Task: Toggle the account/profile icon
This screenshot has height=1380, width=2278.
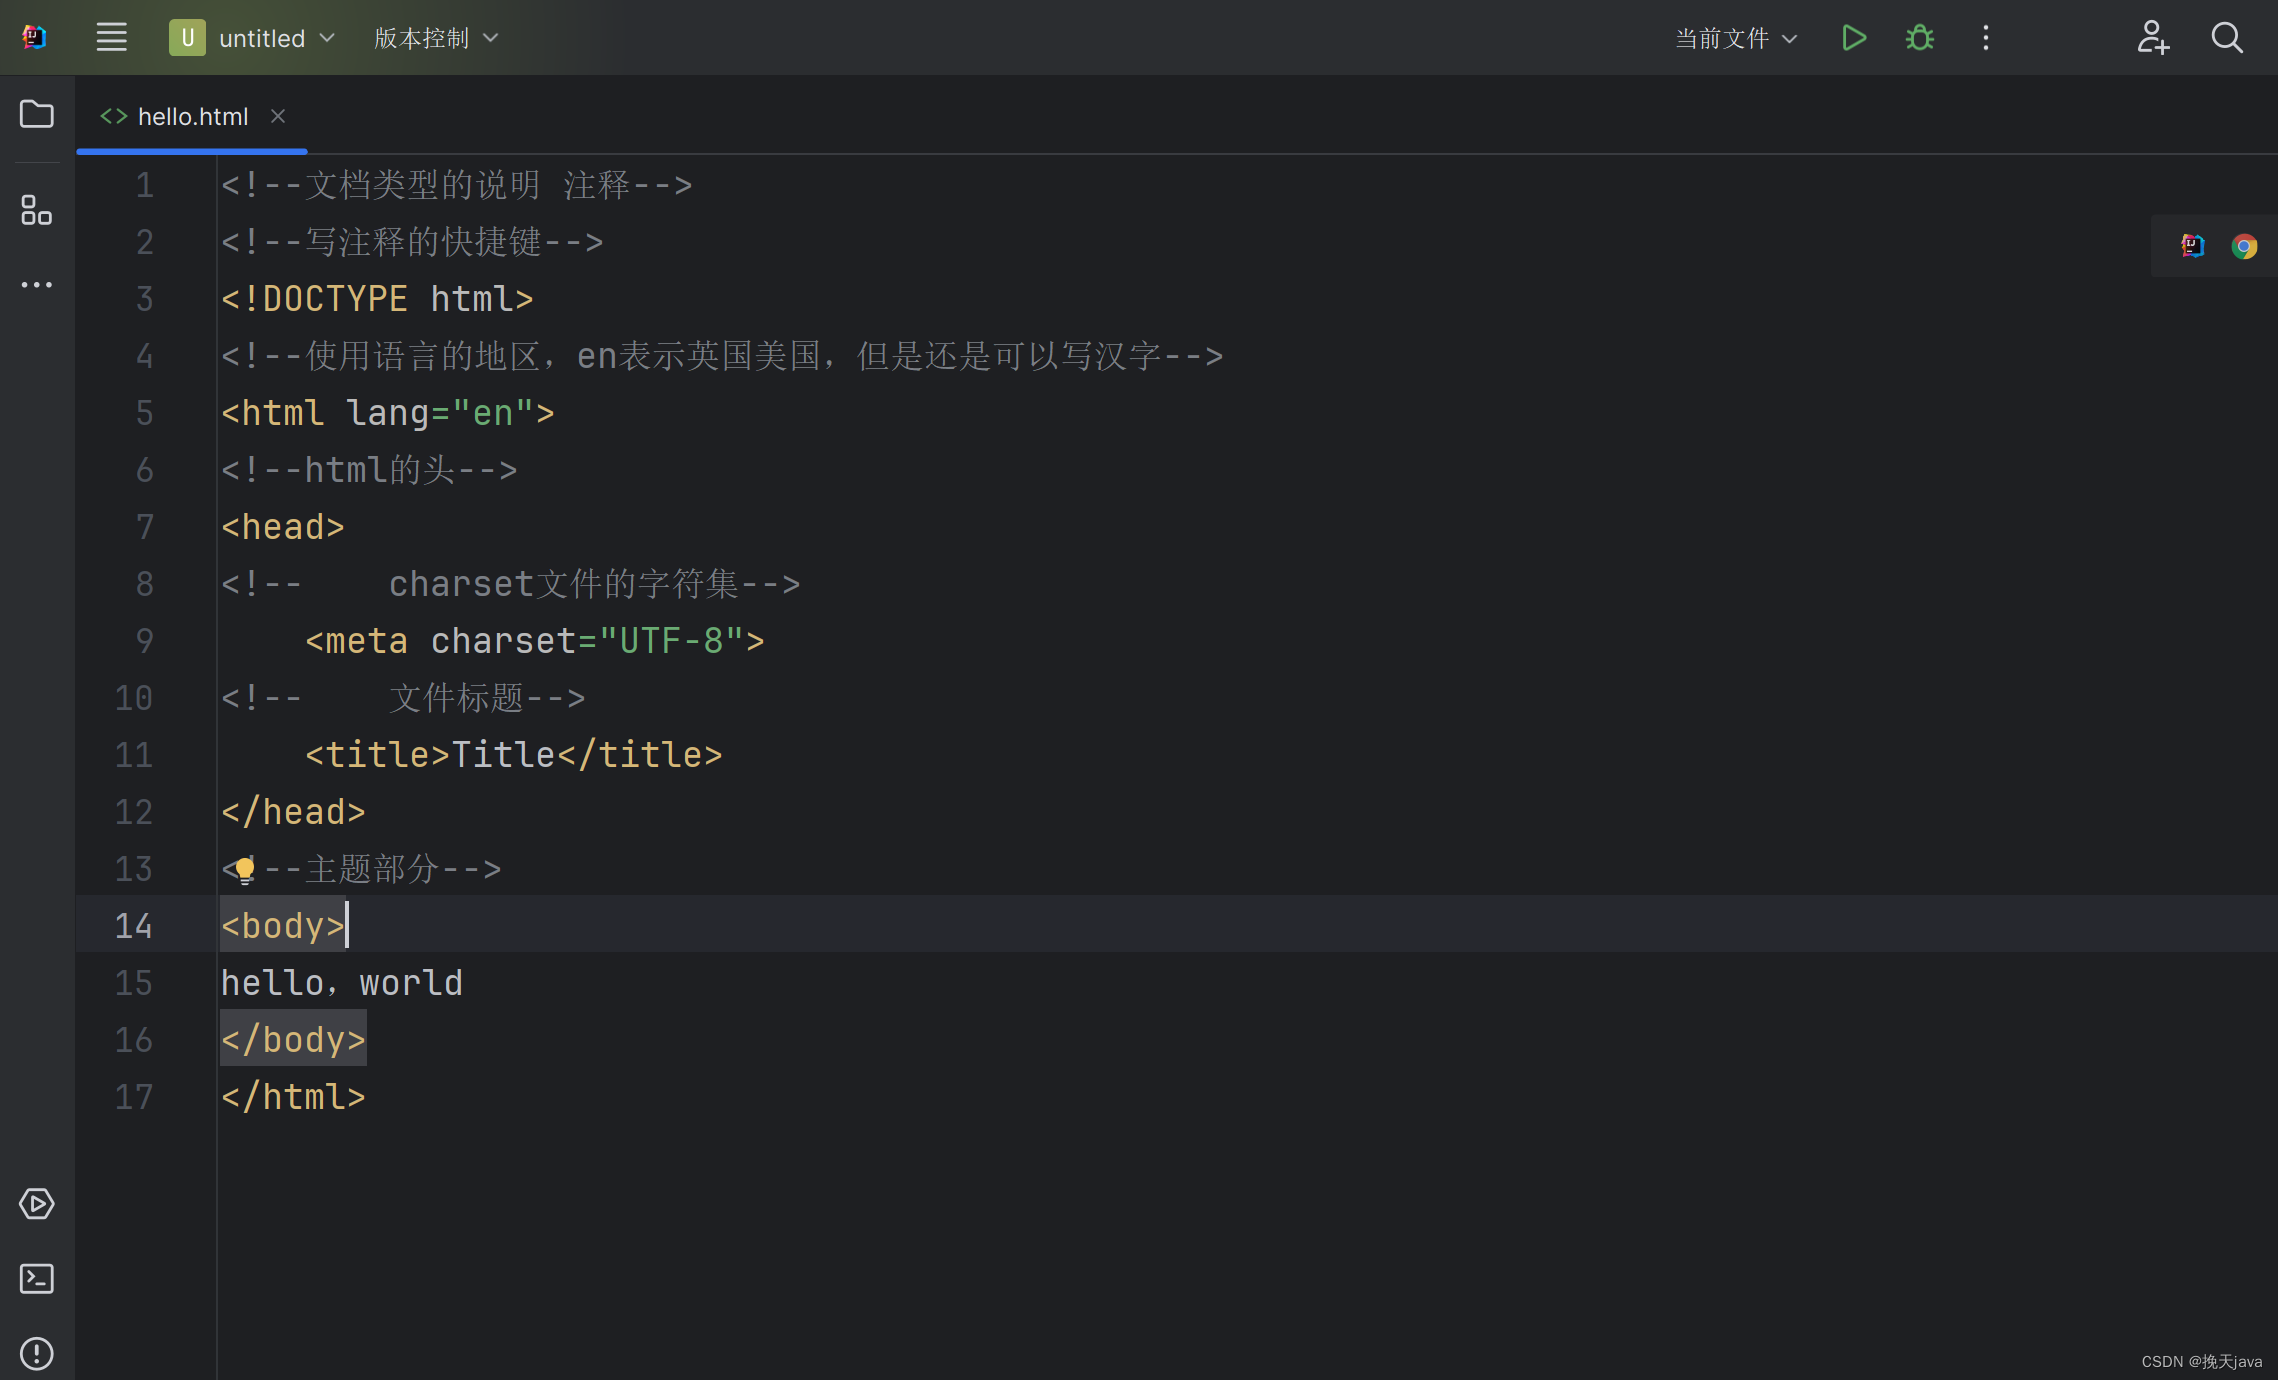Action: pos(2151,37)
